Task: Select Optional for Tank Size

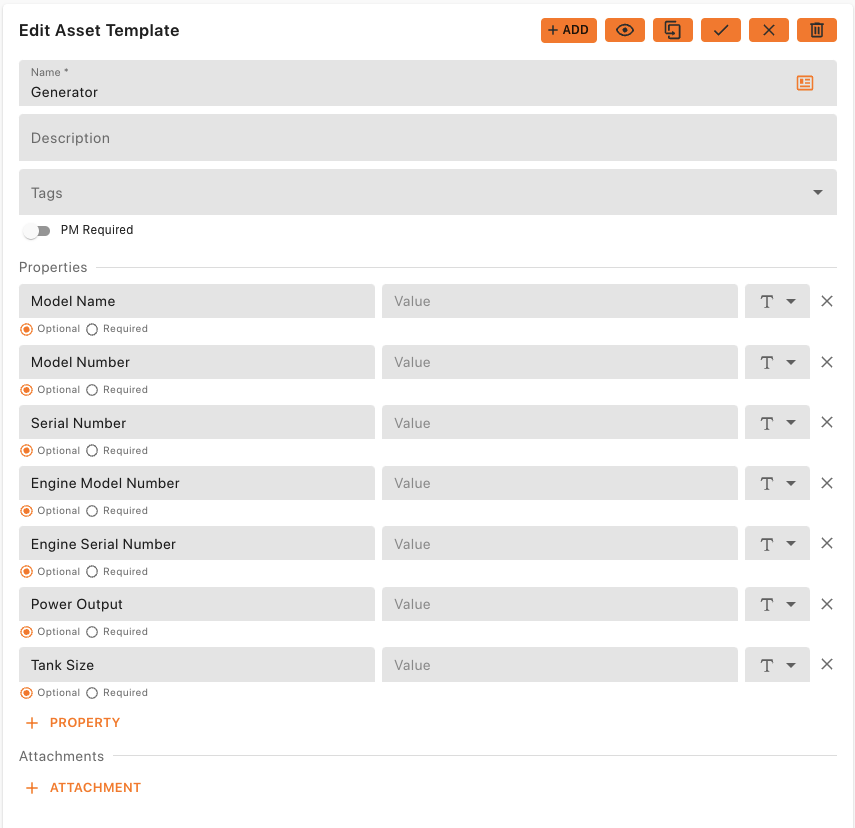Action: [26, 693]
